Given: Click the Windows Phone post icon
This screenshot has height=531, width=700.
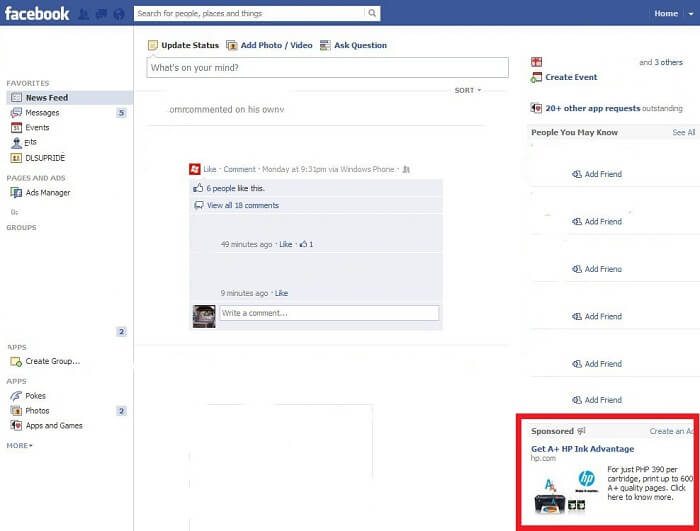Looking at the screenshot, I should (x=195, y=169).
